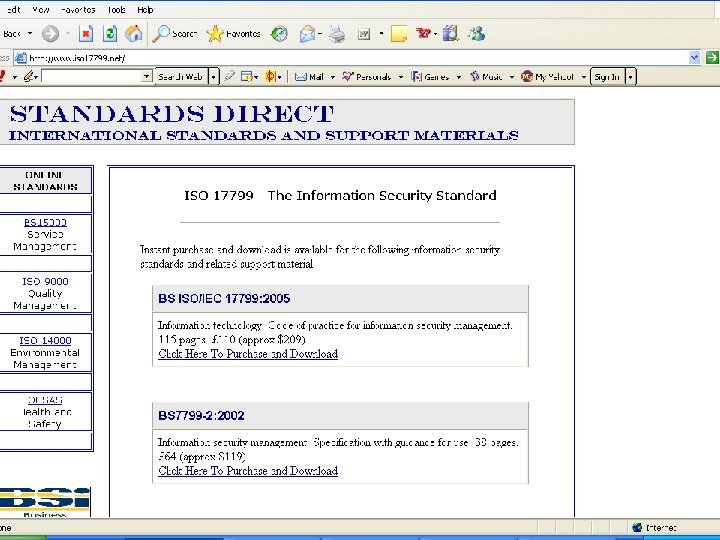Expand the address bar dropdown
The image size is (720, 540).
click(x=694, y=57)
